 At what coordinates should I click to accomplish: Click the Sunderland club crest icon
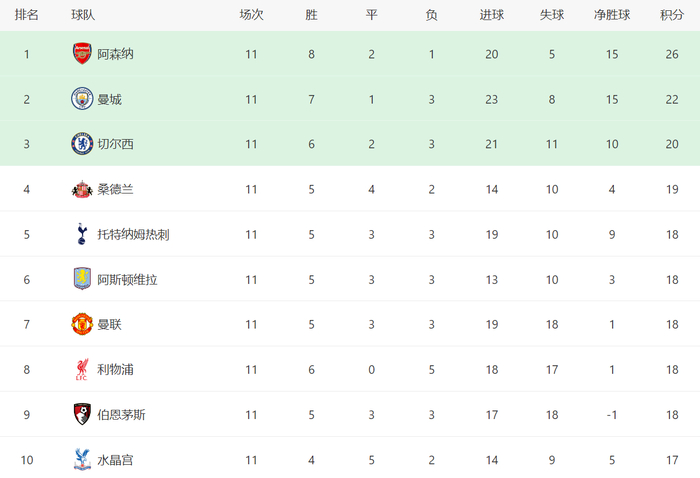[x=82, y=189]
